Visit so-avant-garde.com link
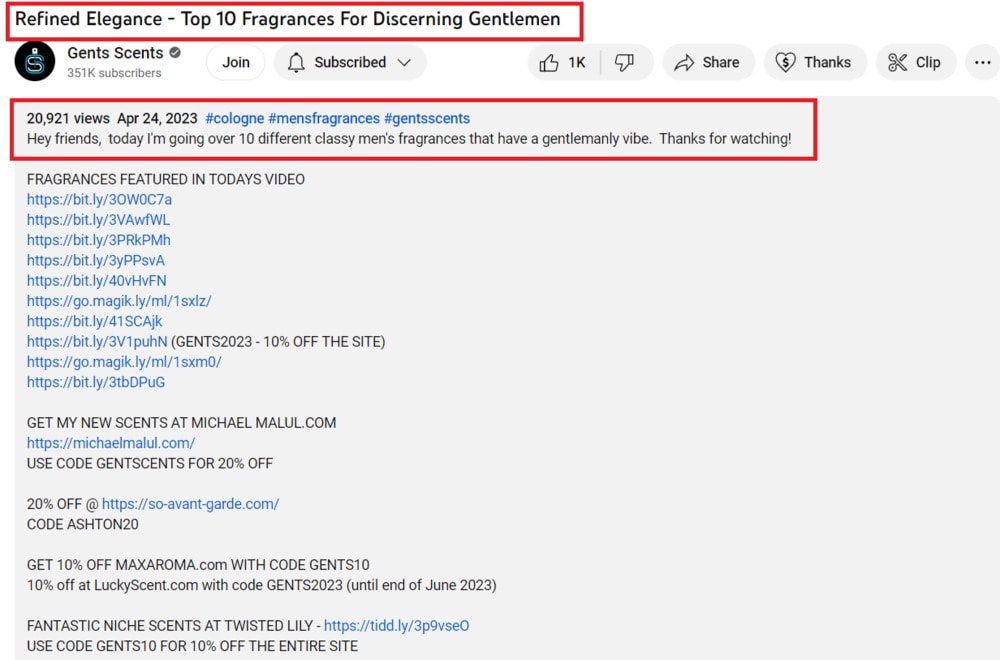The height and width of the screenshot is (660, 1000). pyautogui.click(x=190, y=504)
